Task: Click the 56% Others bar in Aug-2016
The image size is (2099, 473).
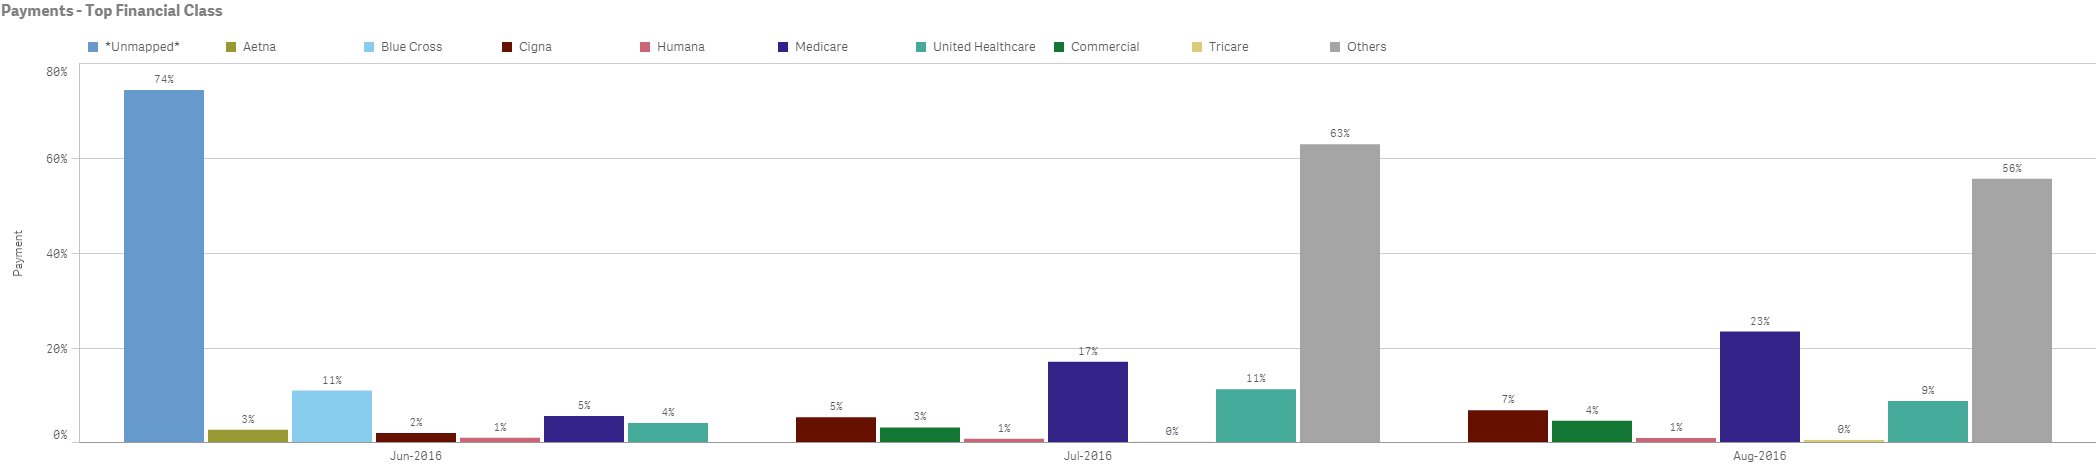Action: tap(2012, 310)
